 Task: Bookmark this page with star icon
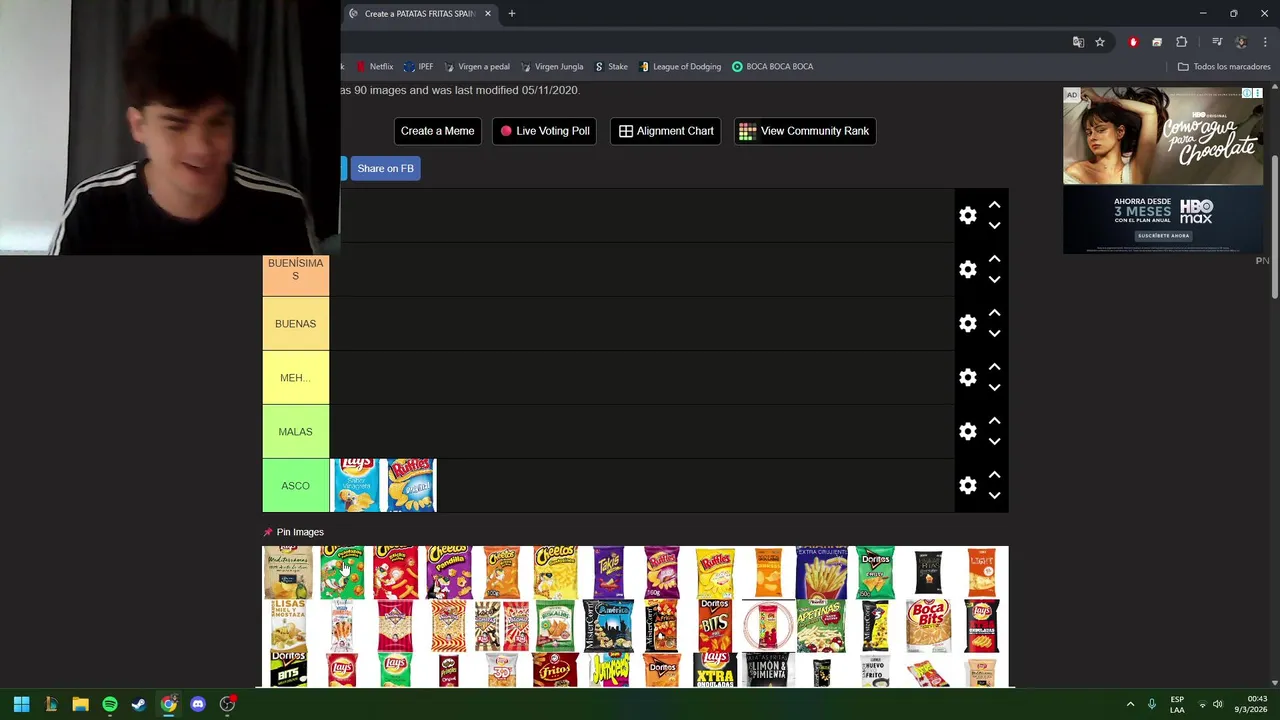1100,42
